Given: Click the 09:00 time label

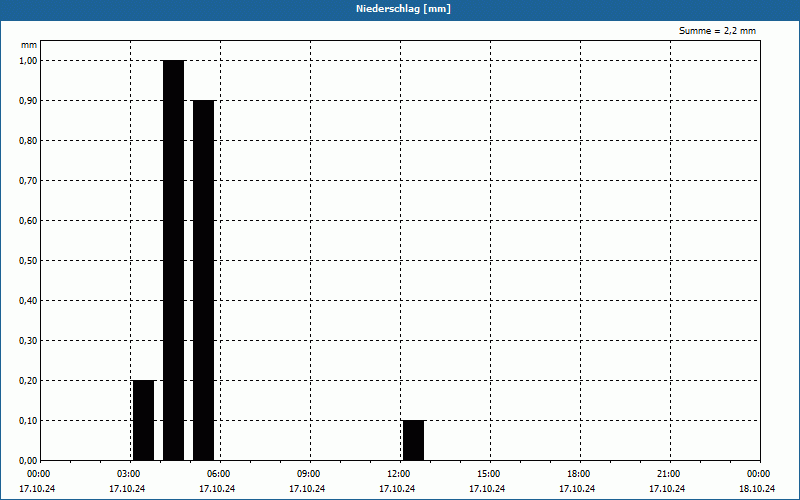Looking at the screenshot, I should click(x=309, y=474).
